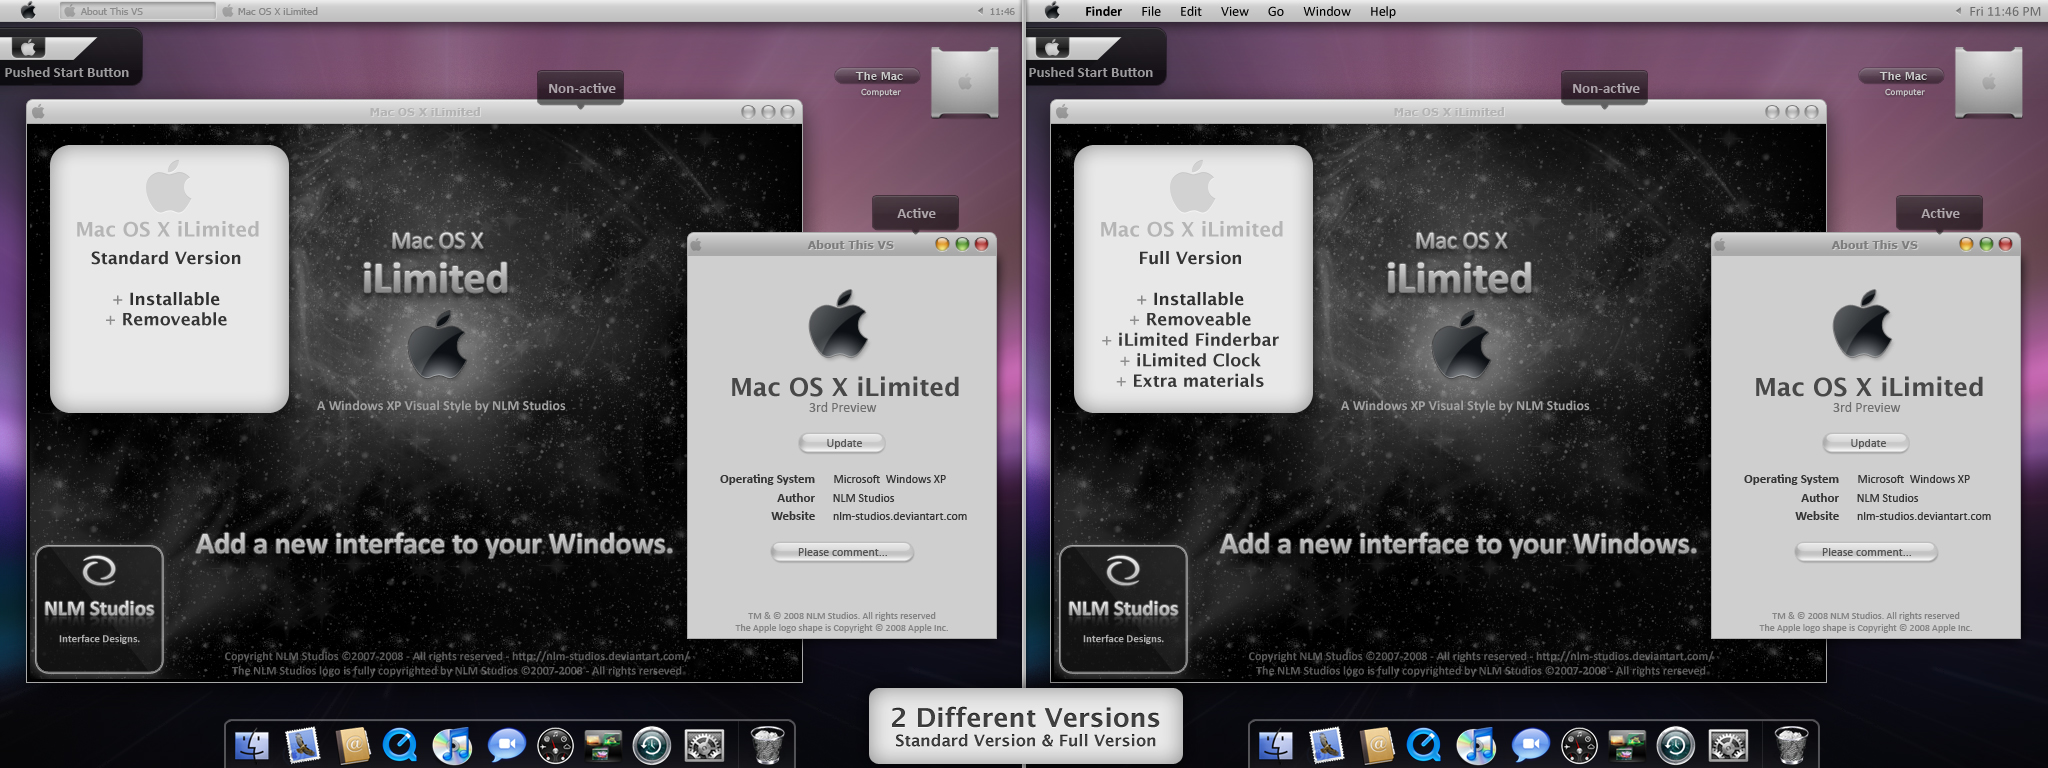Close Full Version's About This VS window

tap(2005, 244)
